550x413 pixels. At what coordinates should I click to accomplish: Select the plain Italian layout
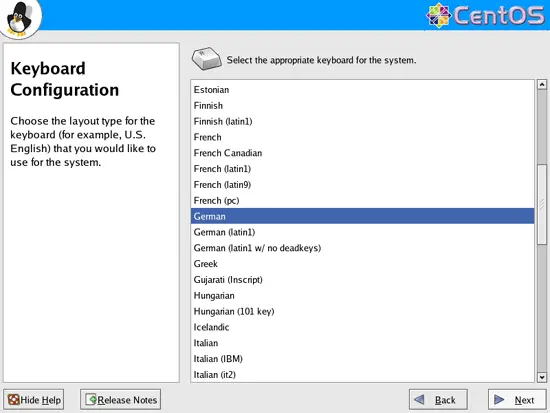[362, 343]
